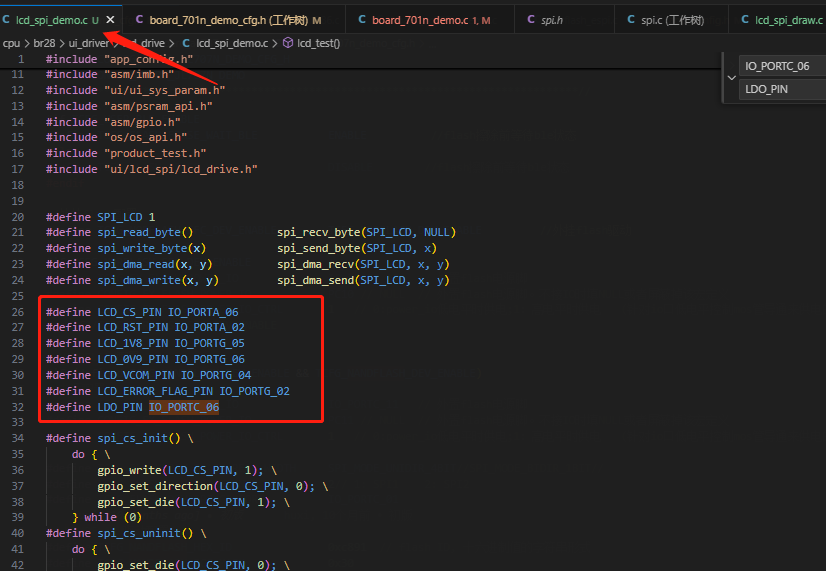The height and width of the screenshot is (571, 826).
Task: Click the C file icon in breadcrumb
Action: click(x=186, y=43)
